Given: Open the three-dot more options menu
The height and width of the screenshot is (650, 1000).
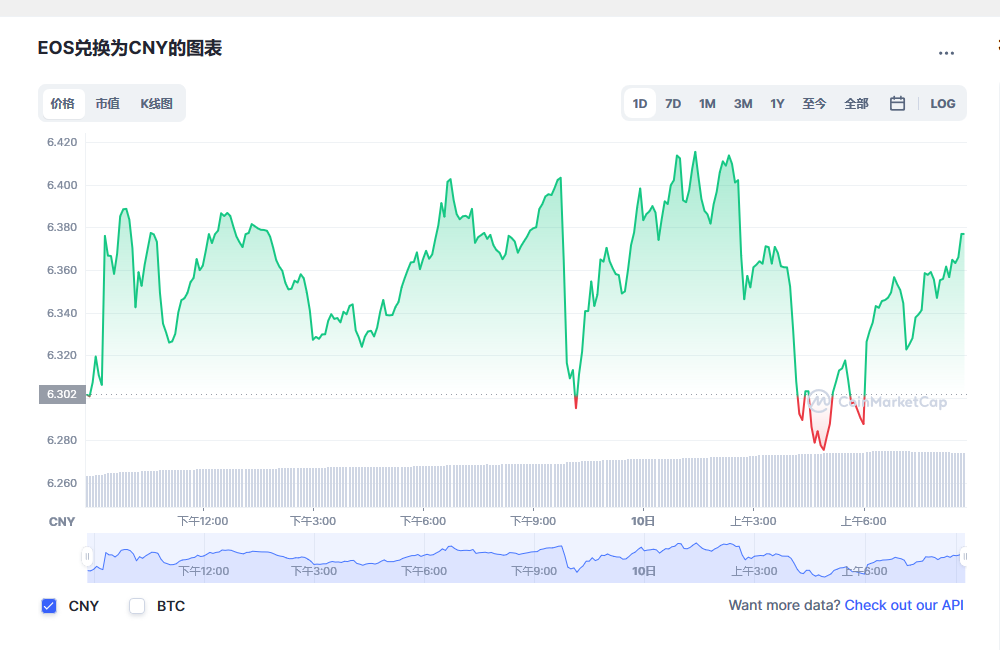Looking at the screenshot, I should click(x=946, y=53).
